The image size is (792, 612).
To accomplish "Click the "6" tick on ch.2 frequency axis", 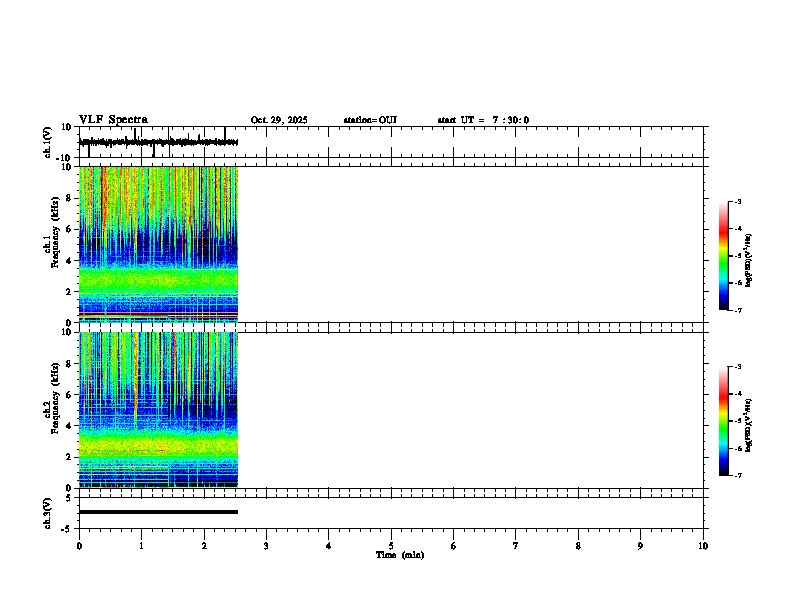I will (69, 395).
